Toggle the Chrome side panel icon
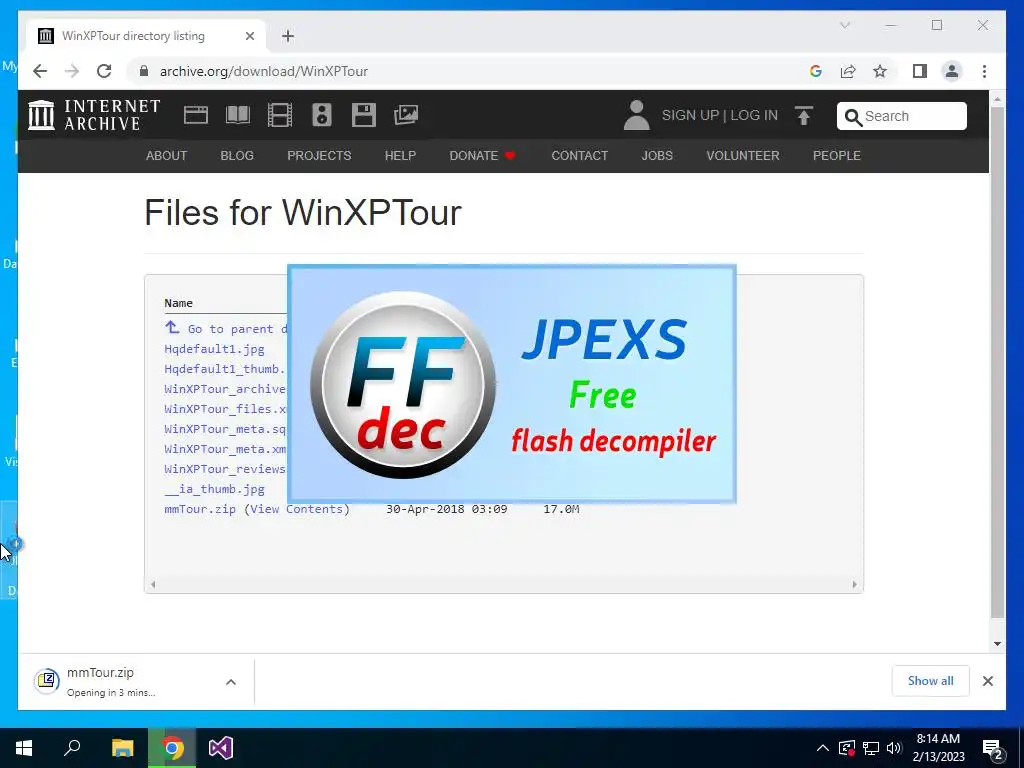The image size is (1024, 768). click(x=920, y=71)
